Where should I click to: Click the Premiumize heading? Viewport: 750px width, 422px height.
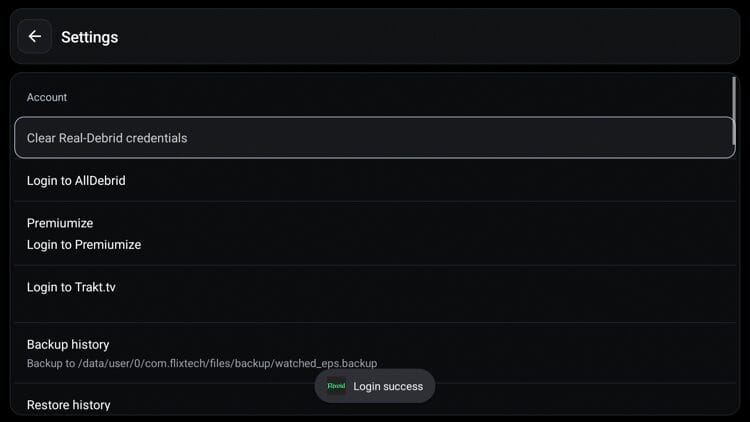pyautogui.click(x=60, y=223)
